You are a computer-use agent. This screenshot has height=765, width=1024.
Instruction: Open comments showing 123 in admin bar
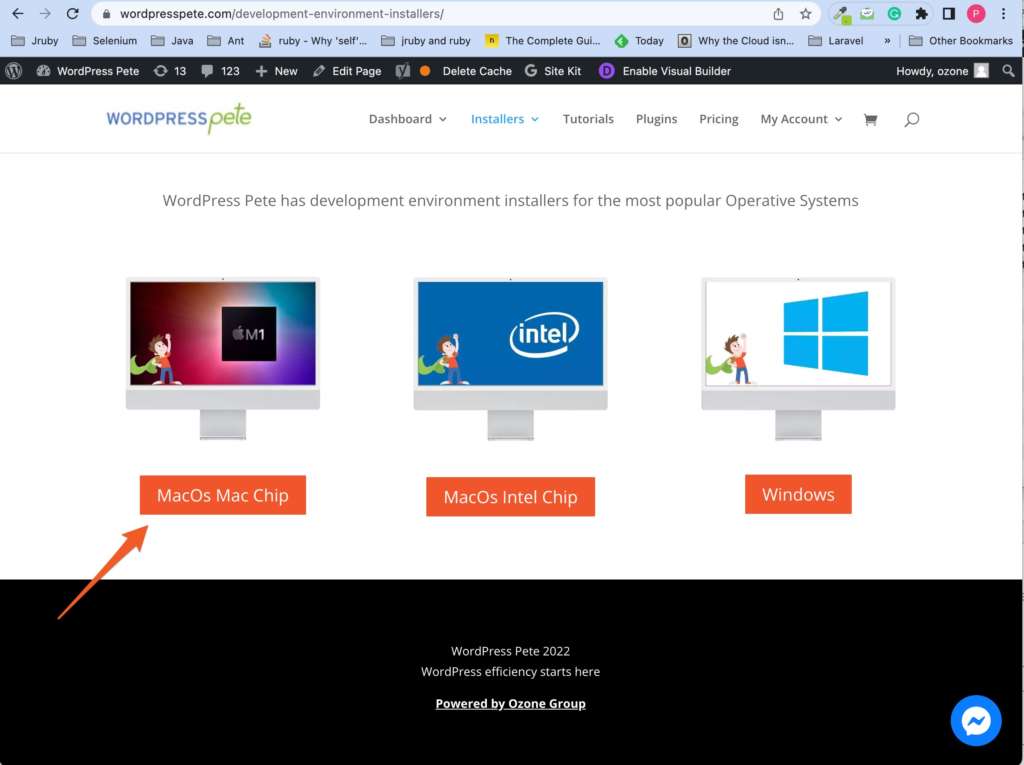[x=220, y=71]
